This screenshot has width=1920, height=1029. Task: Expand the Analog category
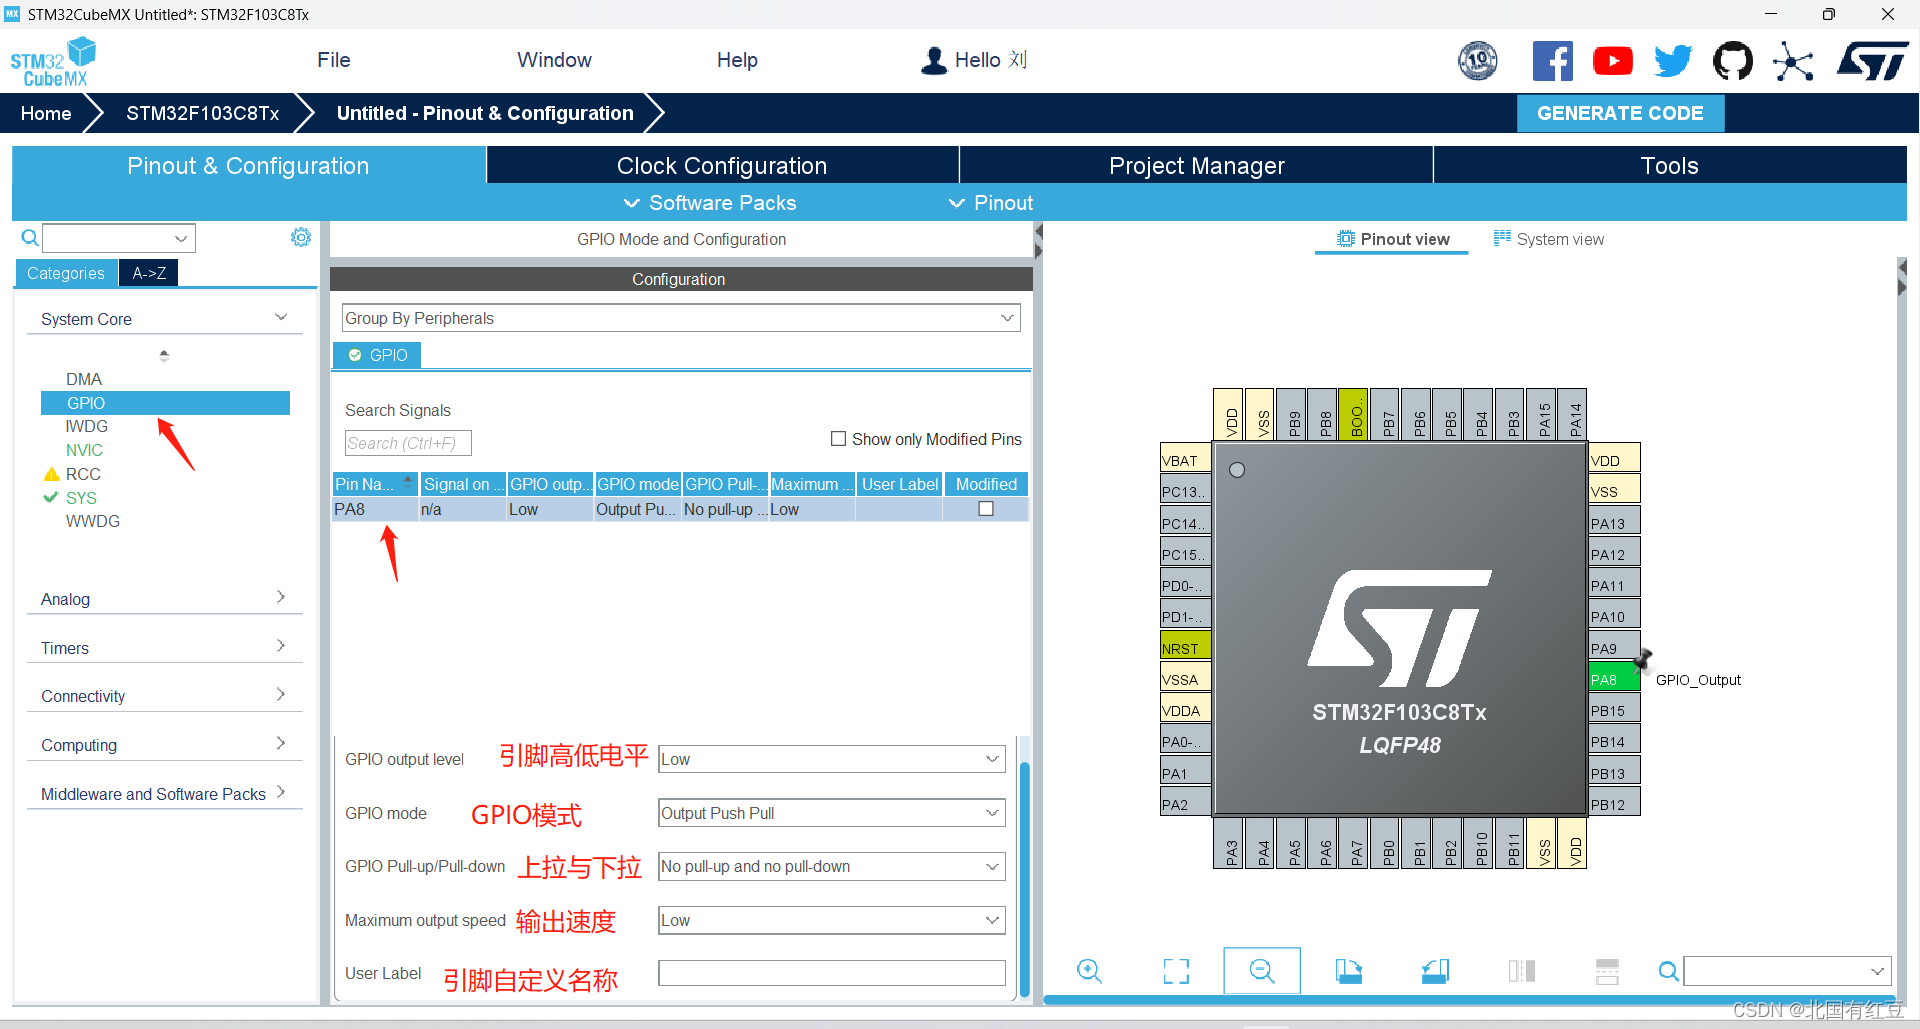[x=165, y=599]
